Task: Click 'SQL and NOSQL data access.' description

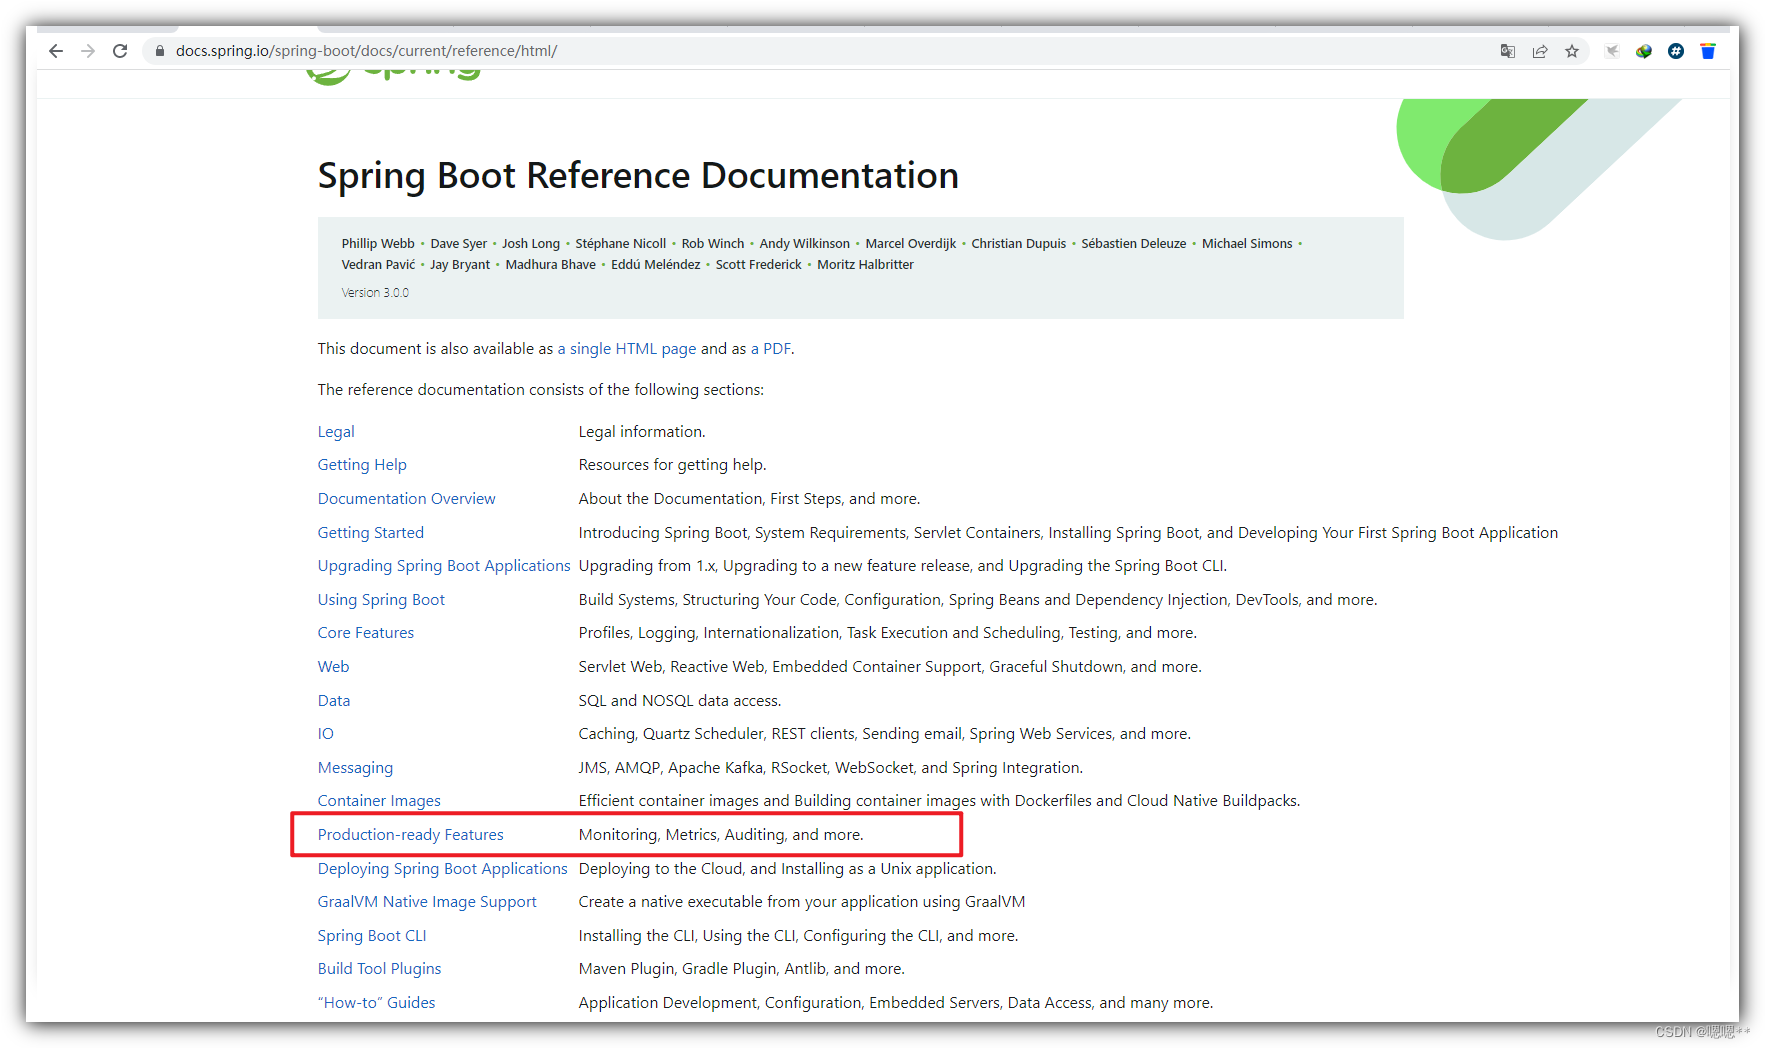Action: (x=680, y=700)
